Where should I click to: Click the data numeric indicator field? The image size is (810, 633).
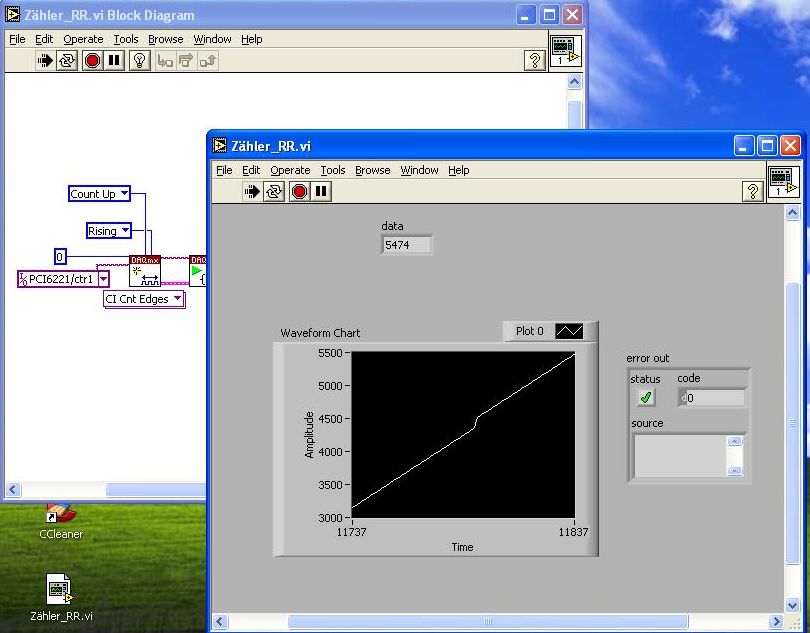tap(407, 245)
